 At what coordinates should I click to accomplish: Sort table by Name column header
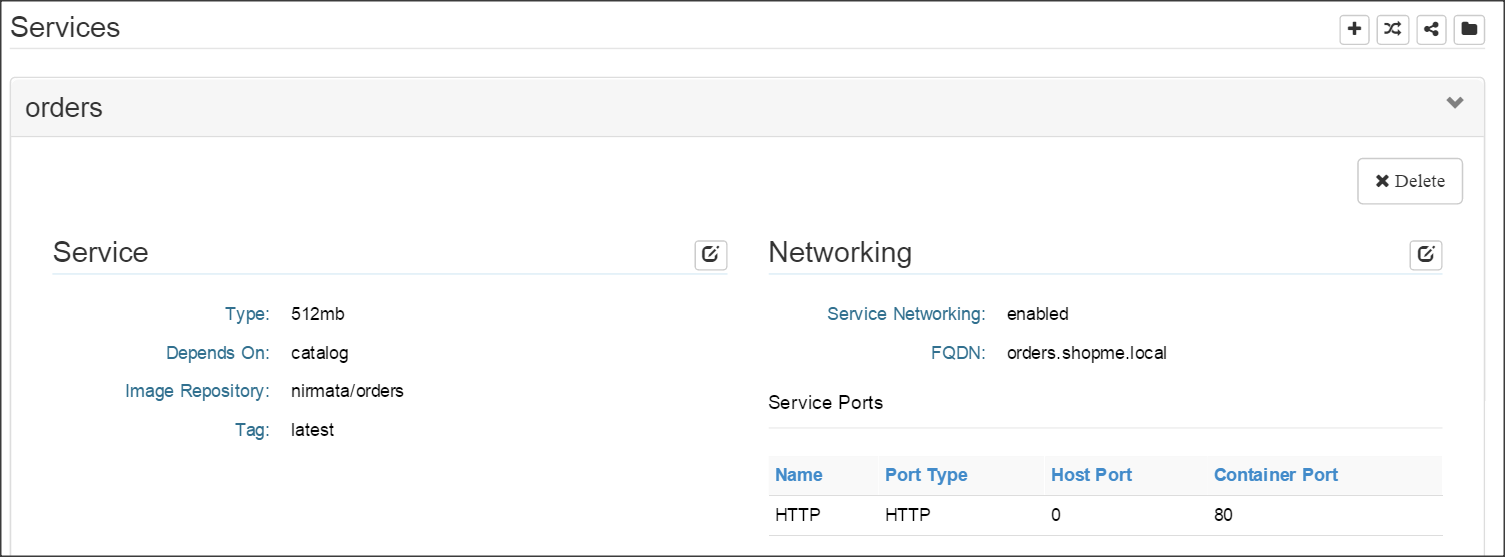798,475
